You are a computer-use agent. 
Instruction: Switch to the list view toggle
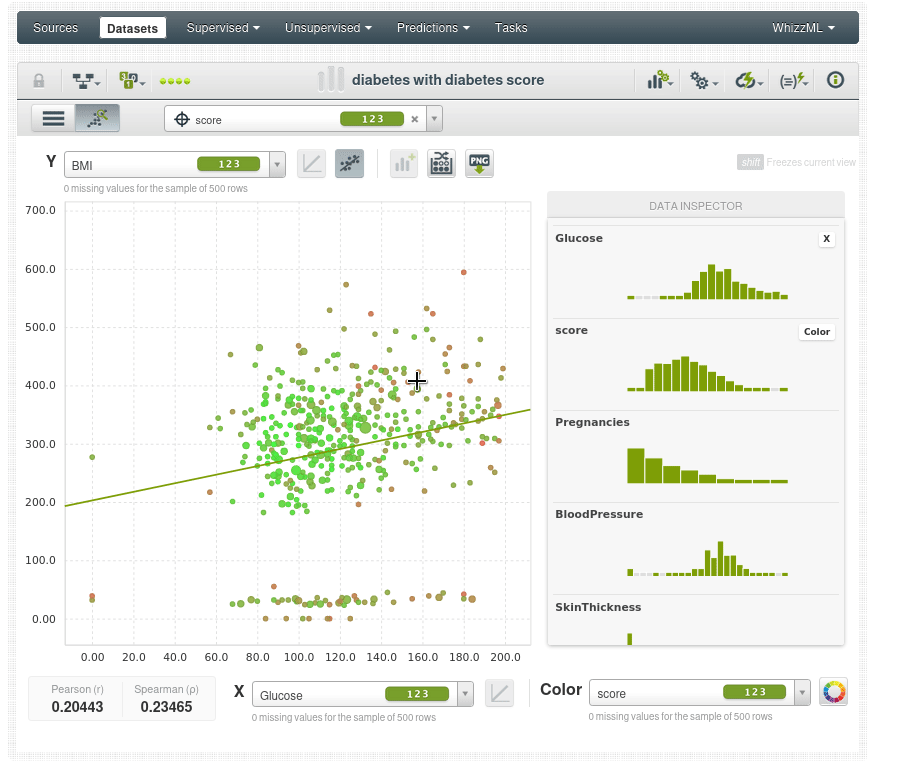click(53, 118)
